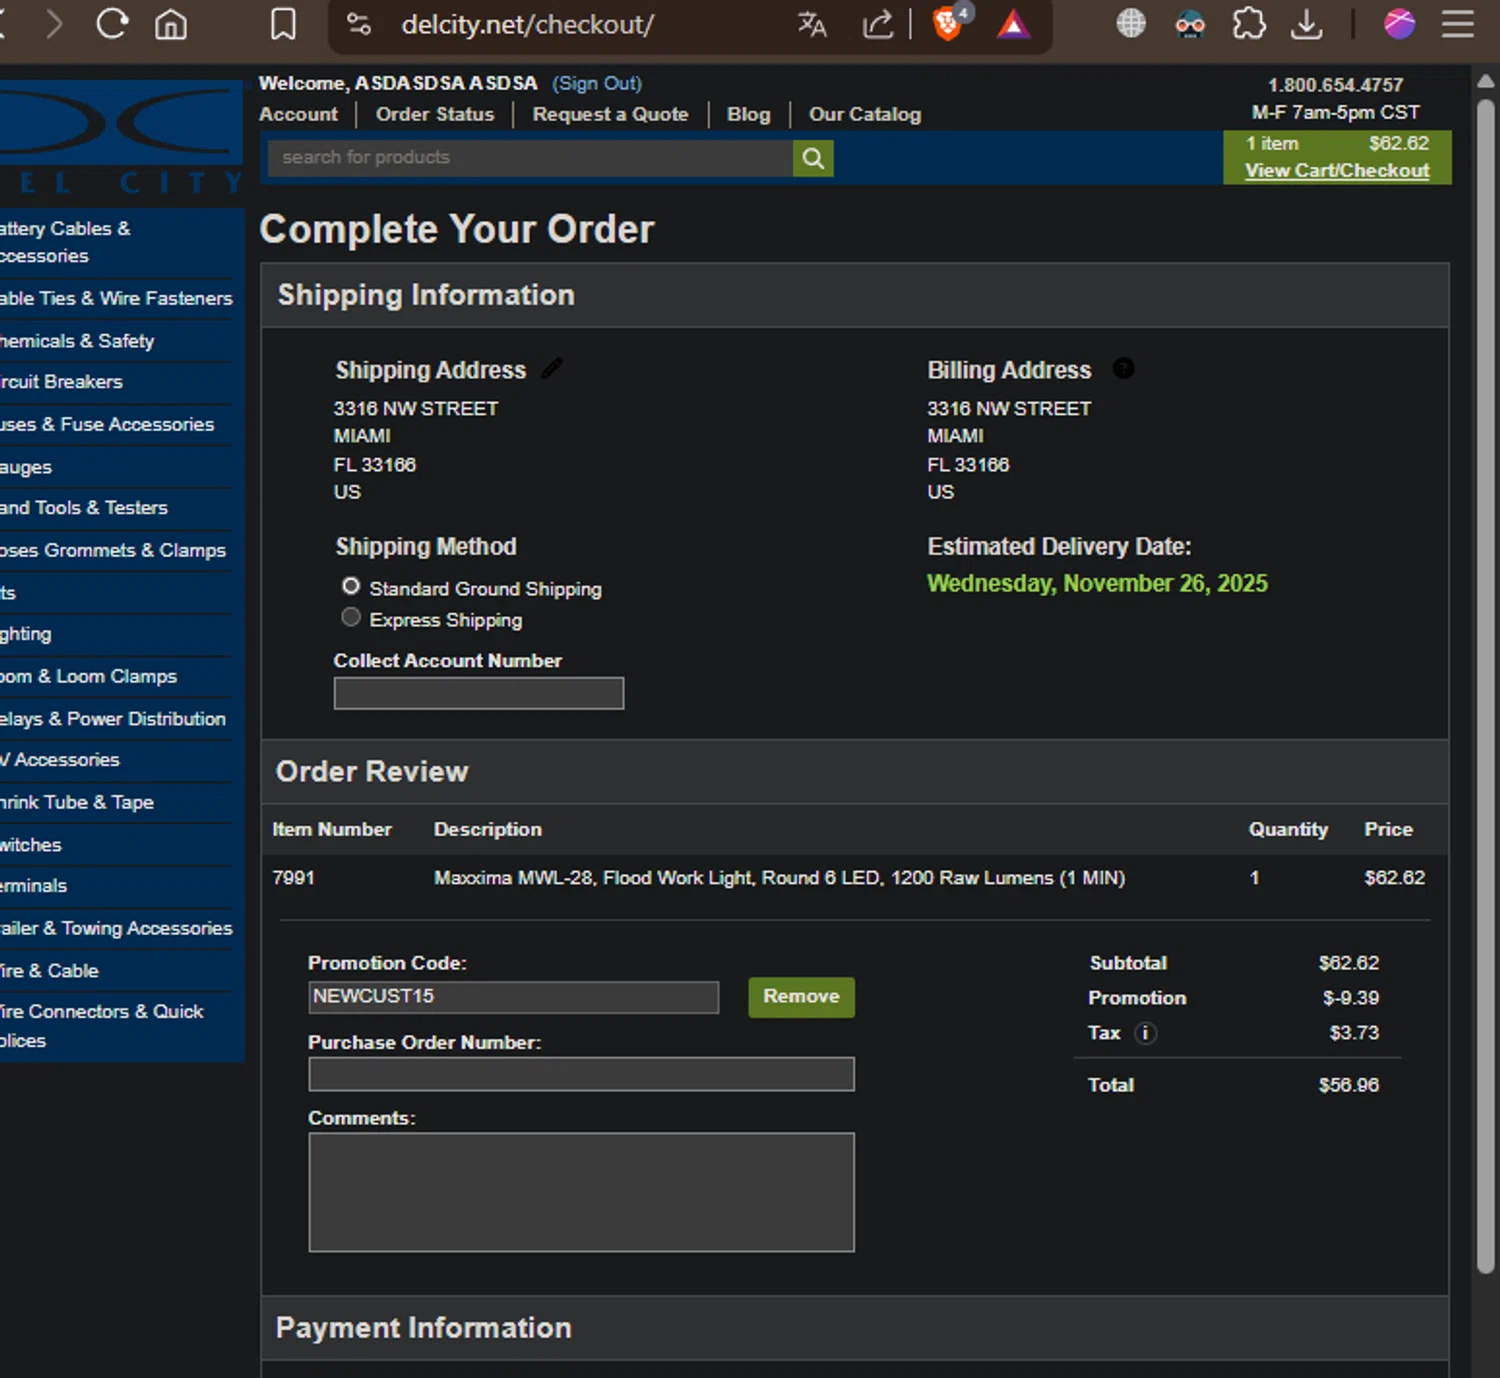Bookmark this page with the bookmark icon
The width and height of the screenshot is (1500, 1378).
tap(283, 24)
